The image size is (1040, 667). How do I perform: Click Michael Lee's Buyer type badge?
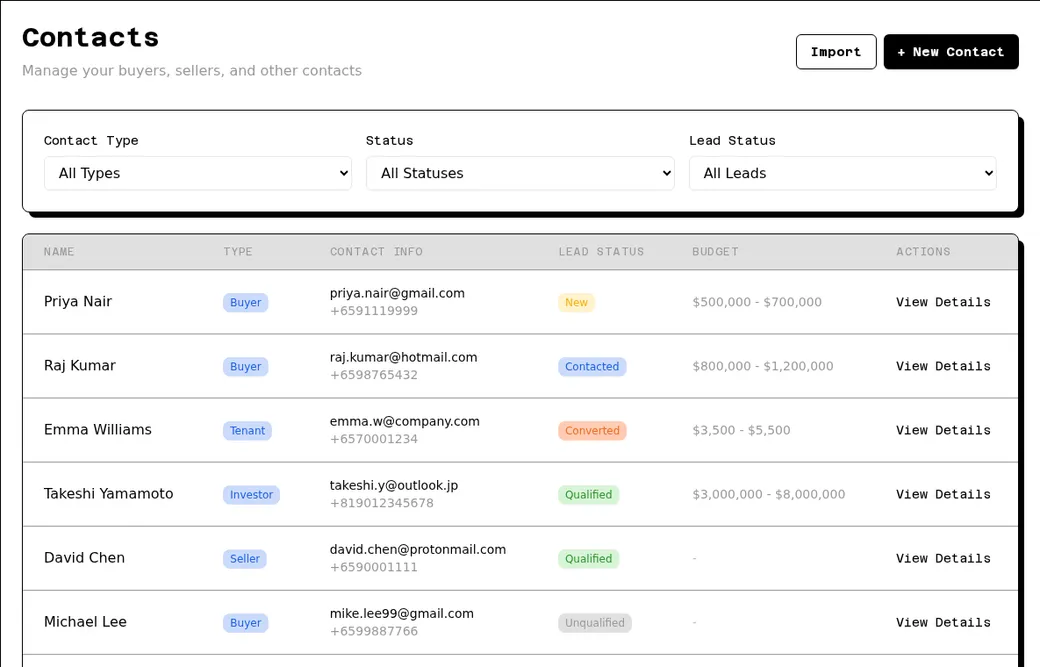coord(245,623)
